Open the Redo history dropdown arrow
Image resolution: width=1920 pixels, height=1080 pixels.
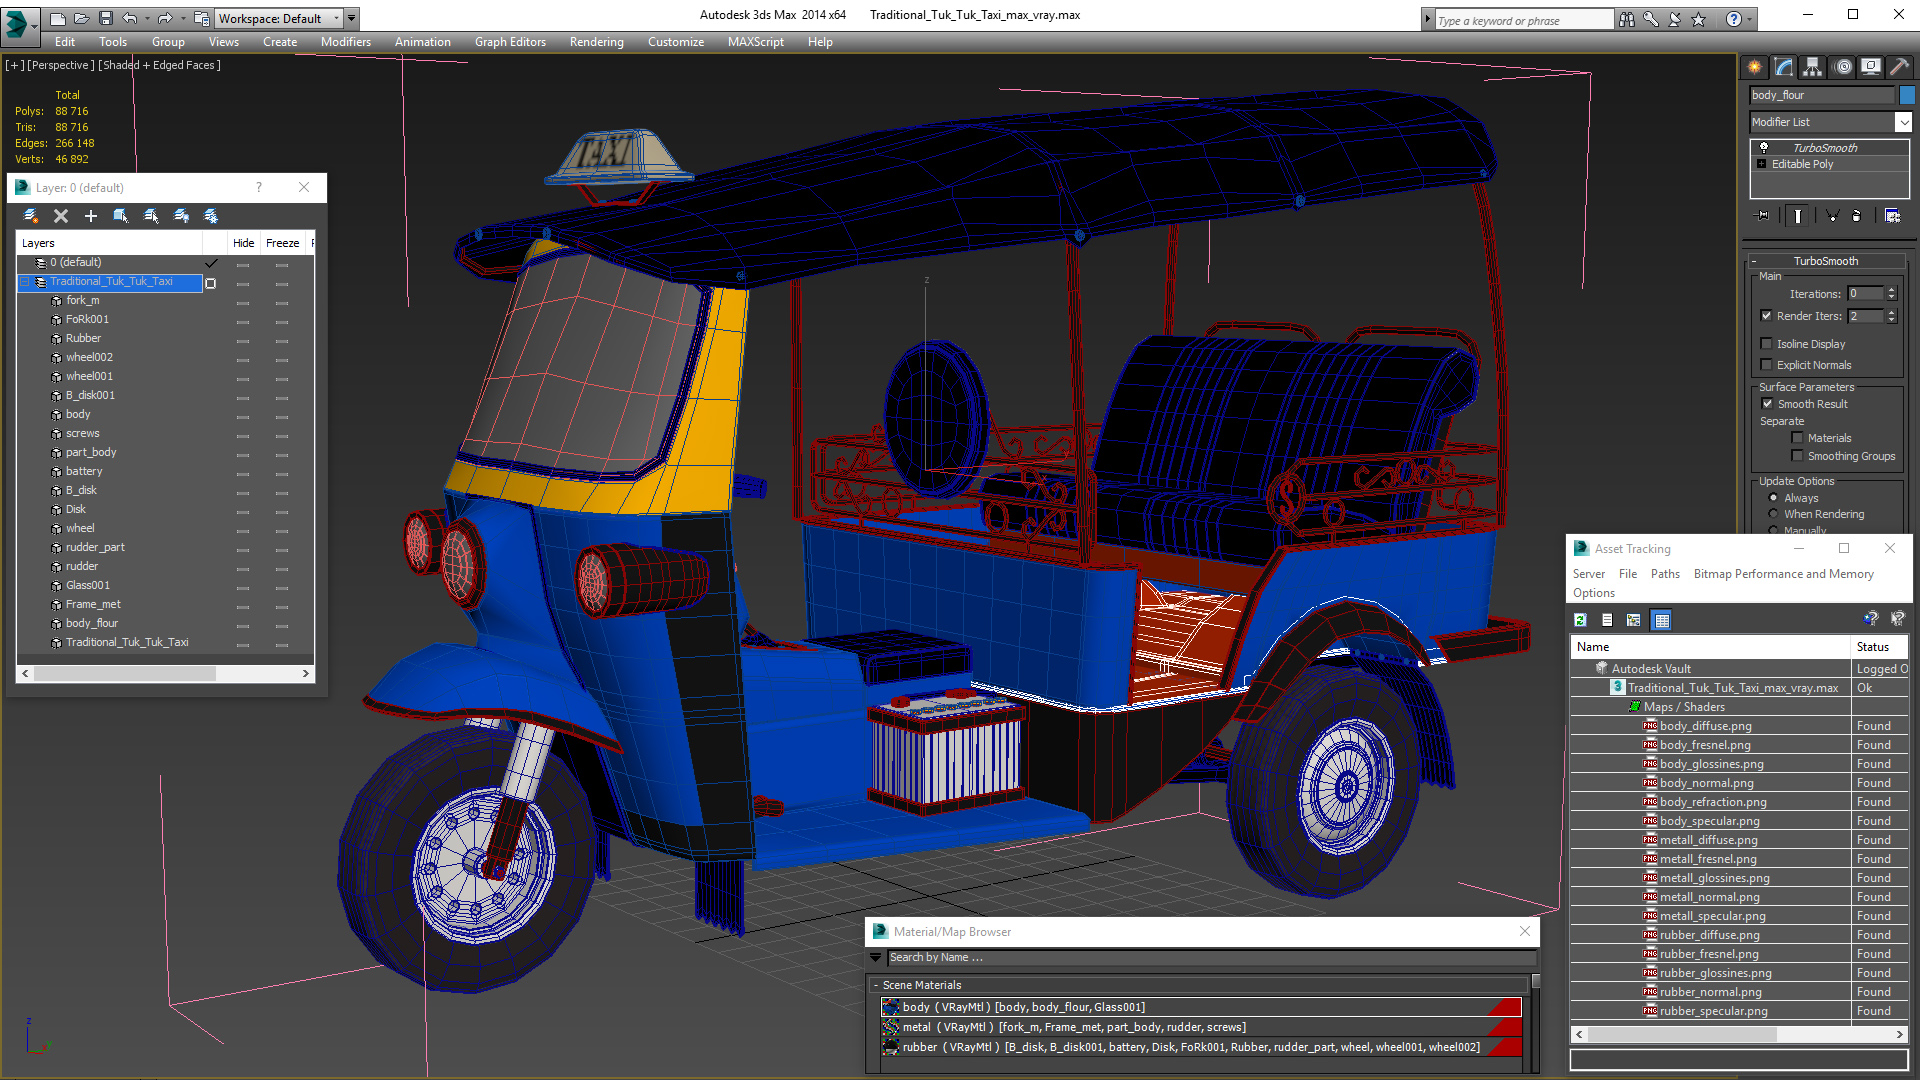click(183, 18)
